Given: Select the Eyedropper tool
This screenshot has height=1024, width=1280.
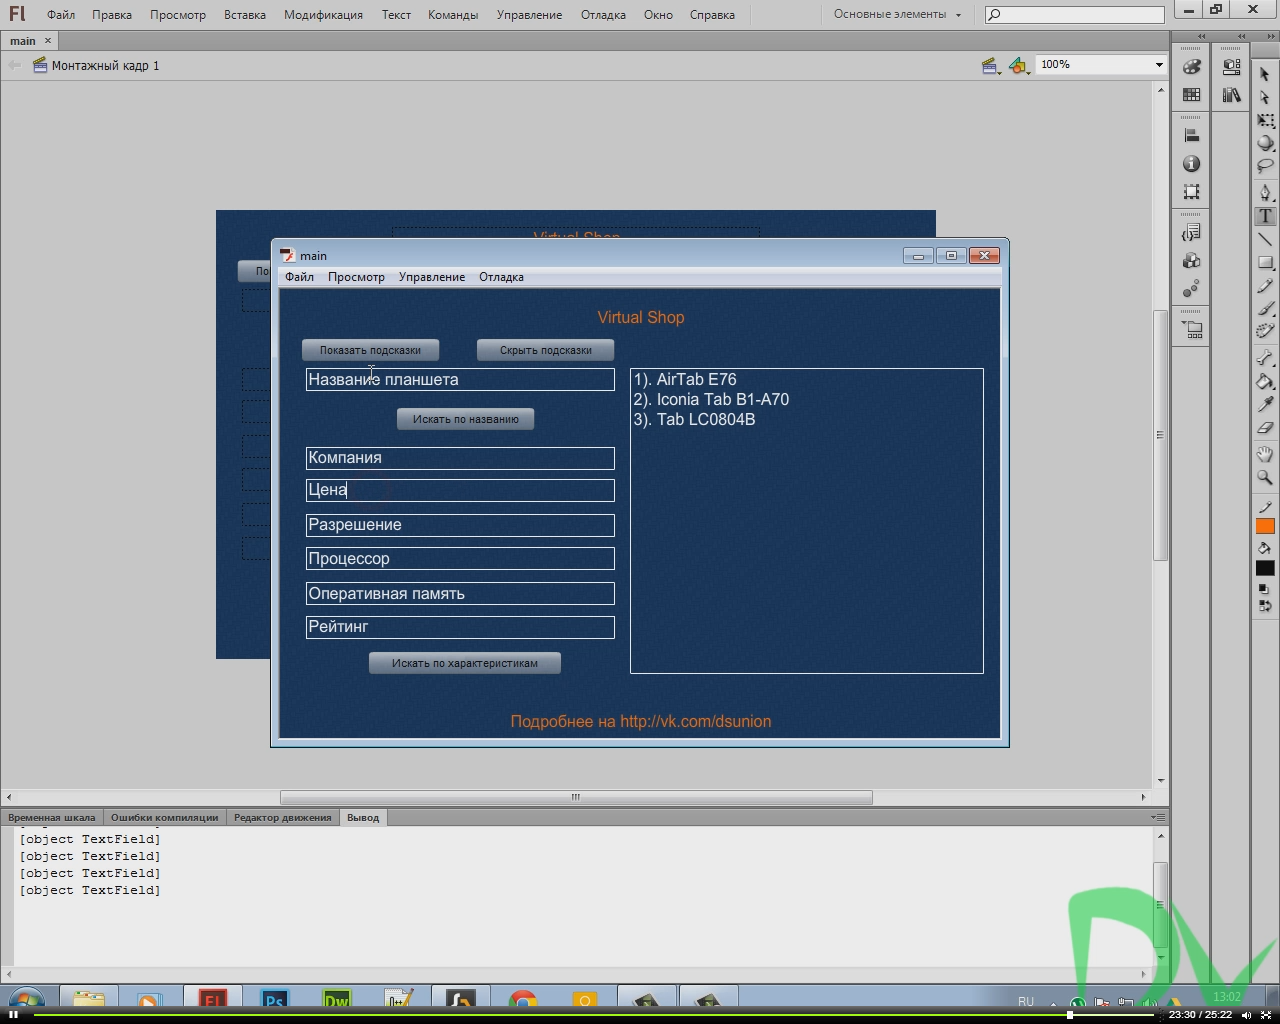Looking at the screenshot, I should tap(1265, 404).
